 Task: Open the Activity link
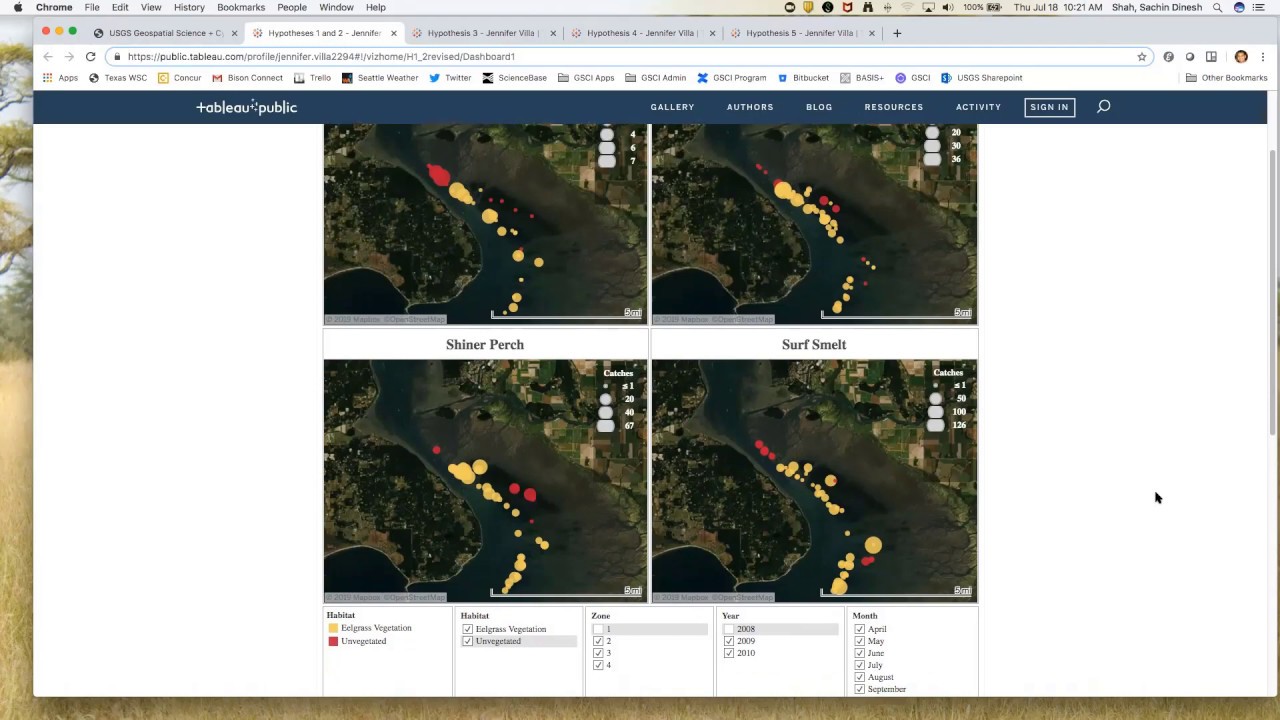coord(978,107)
